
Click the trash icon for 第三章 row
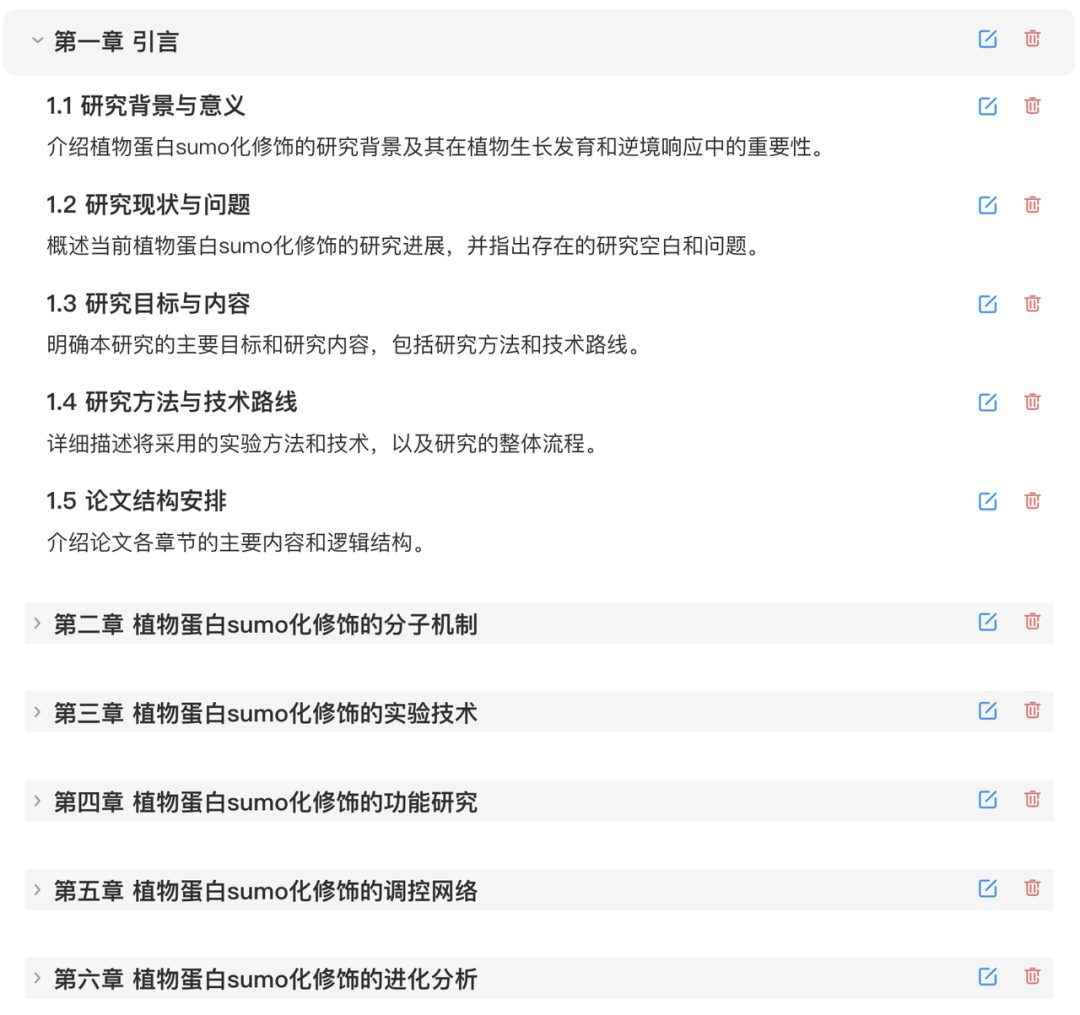[1033, 710]
